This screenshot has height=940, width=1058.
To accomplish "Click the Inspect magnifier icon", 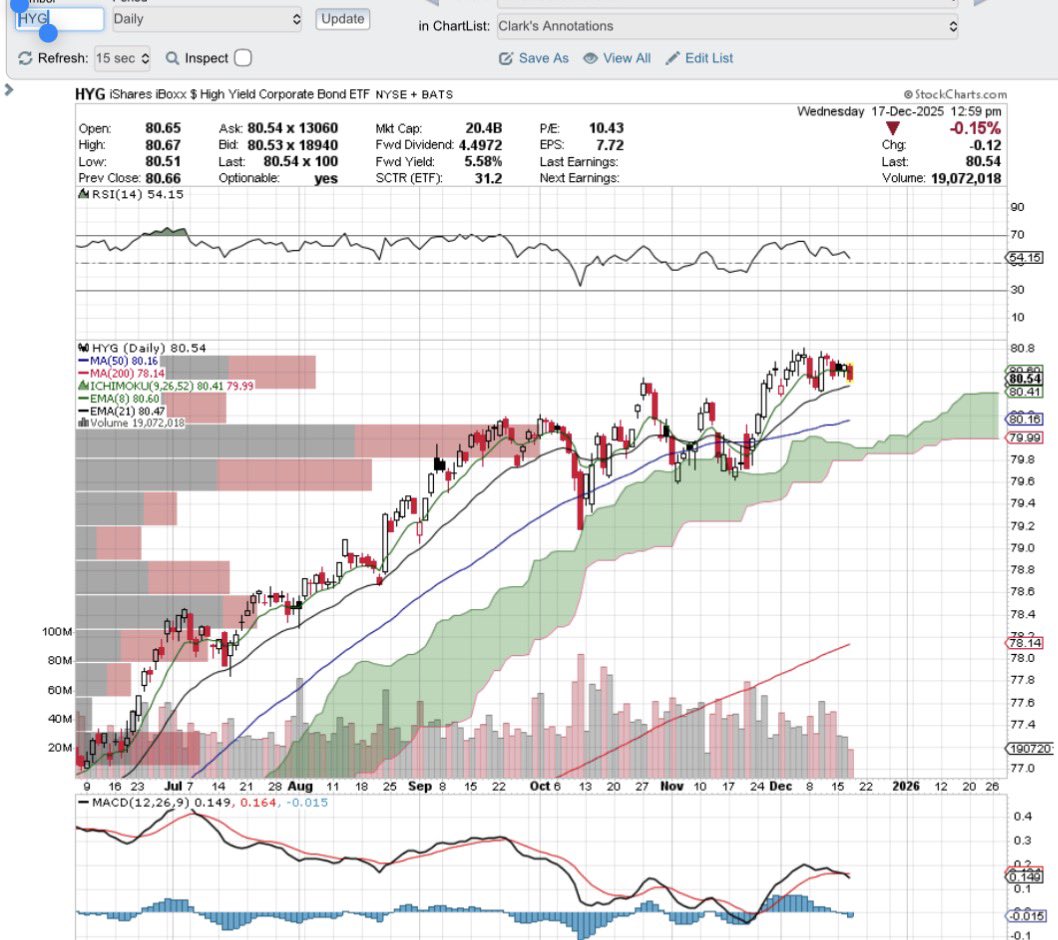I will 172,58.
